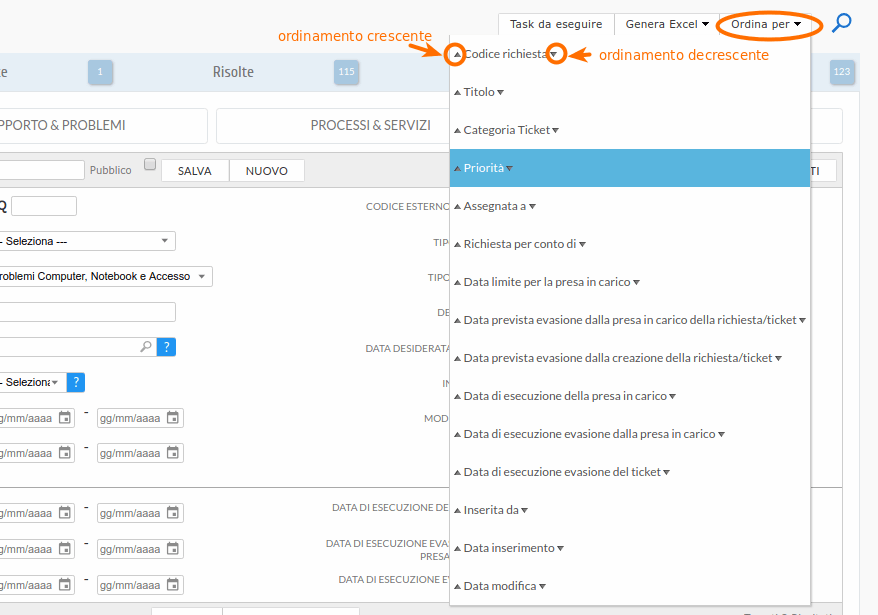
Task: Sort Data modifica descending arrow
Action: click(x=542, y=587)
